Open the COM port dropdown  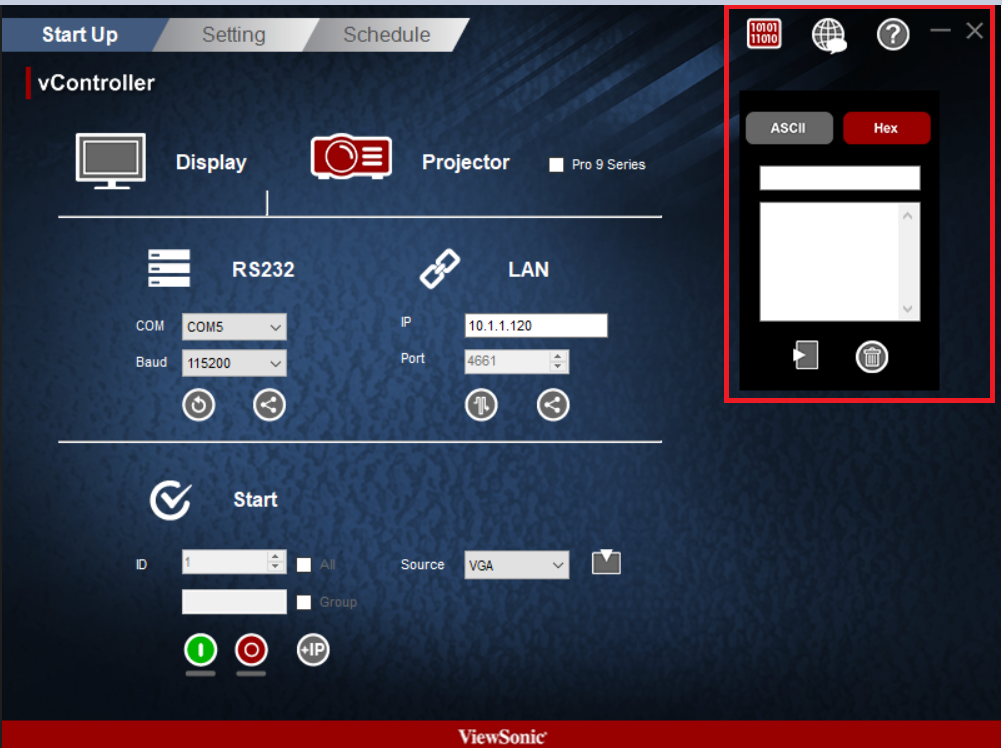(x=234, y=326)
